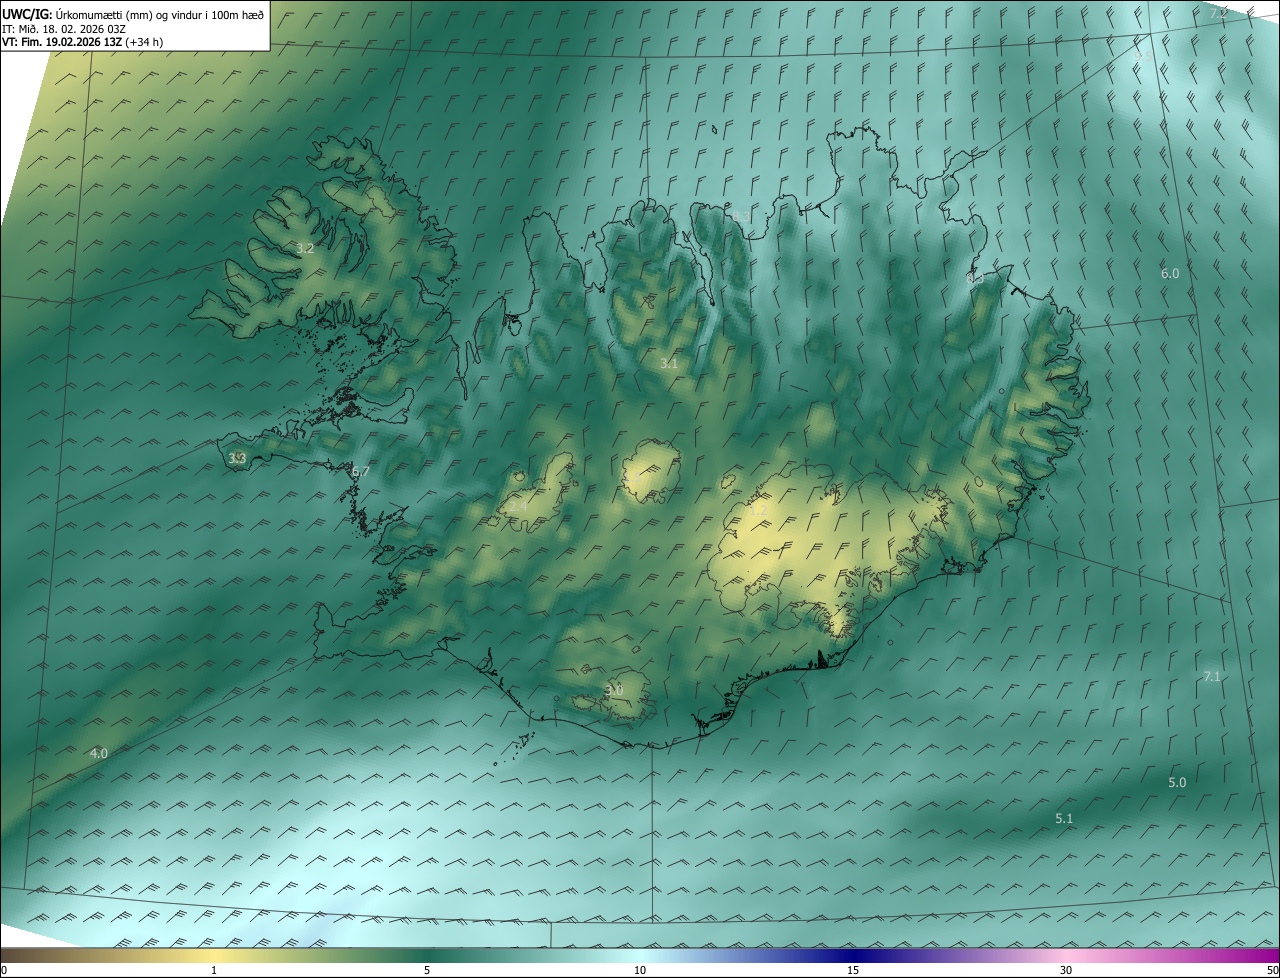Click the 8.3 value on the north coast
The height and width of the screenshot is (978, 1280).
(740, 217)
